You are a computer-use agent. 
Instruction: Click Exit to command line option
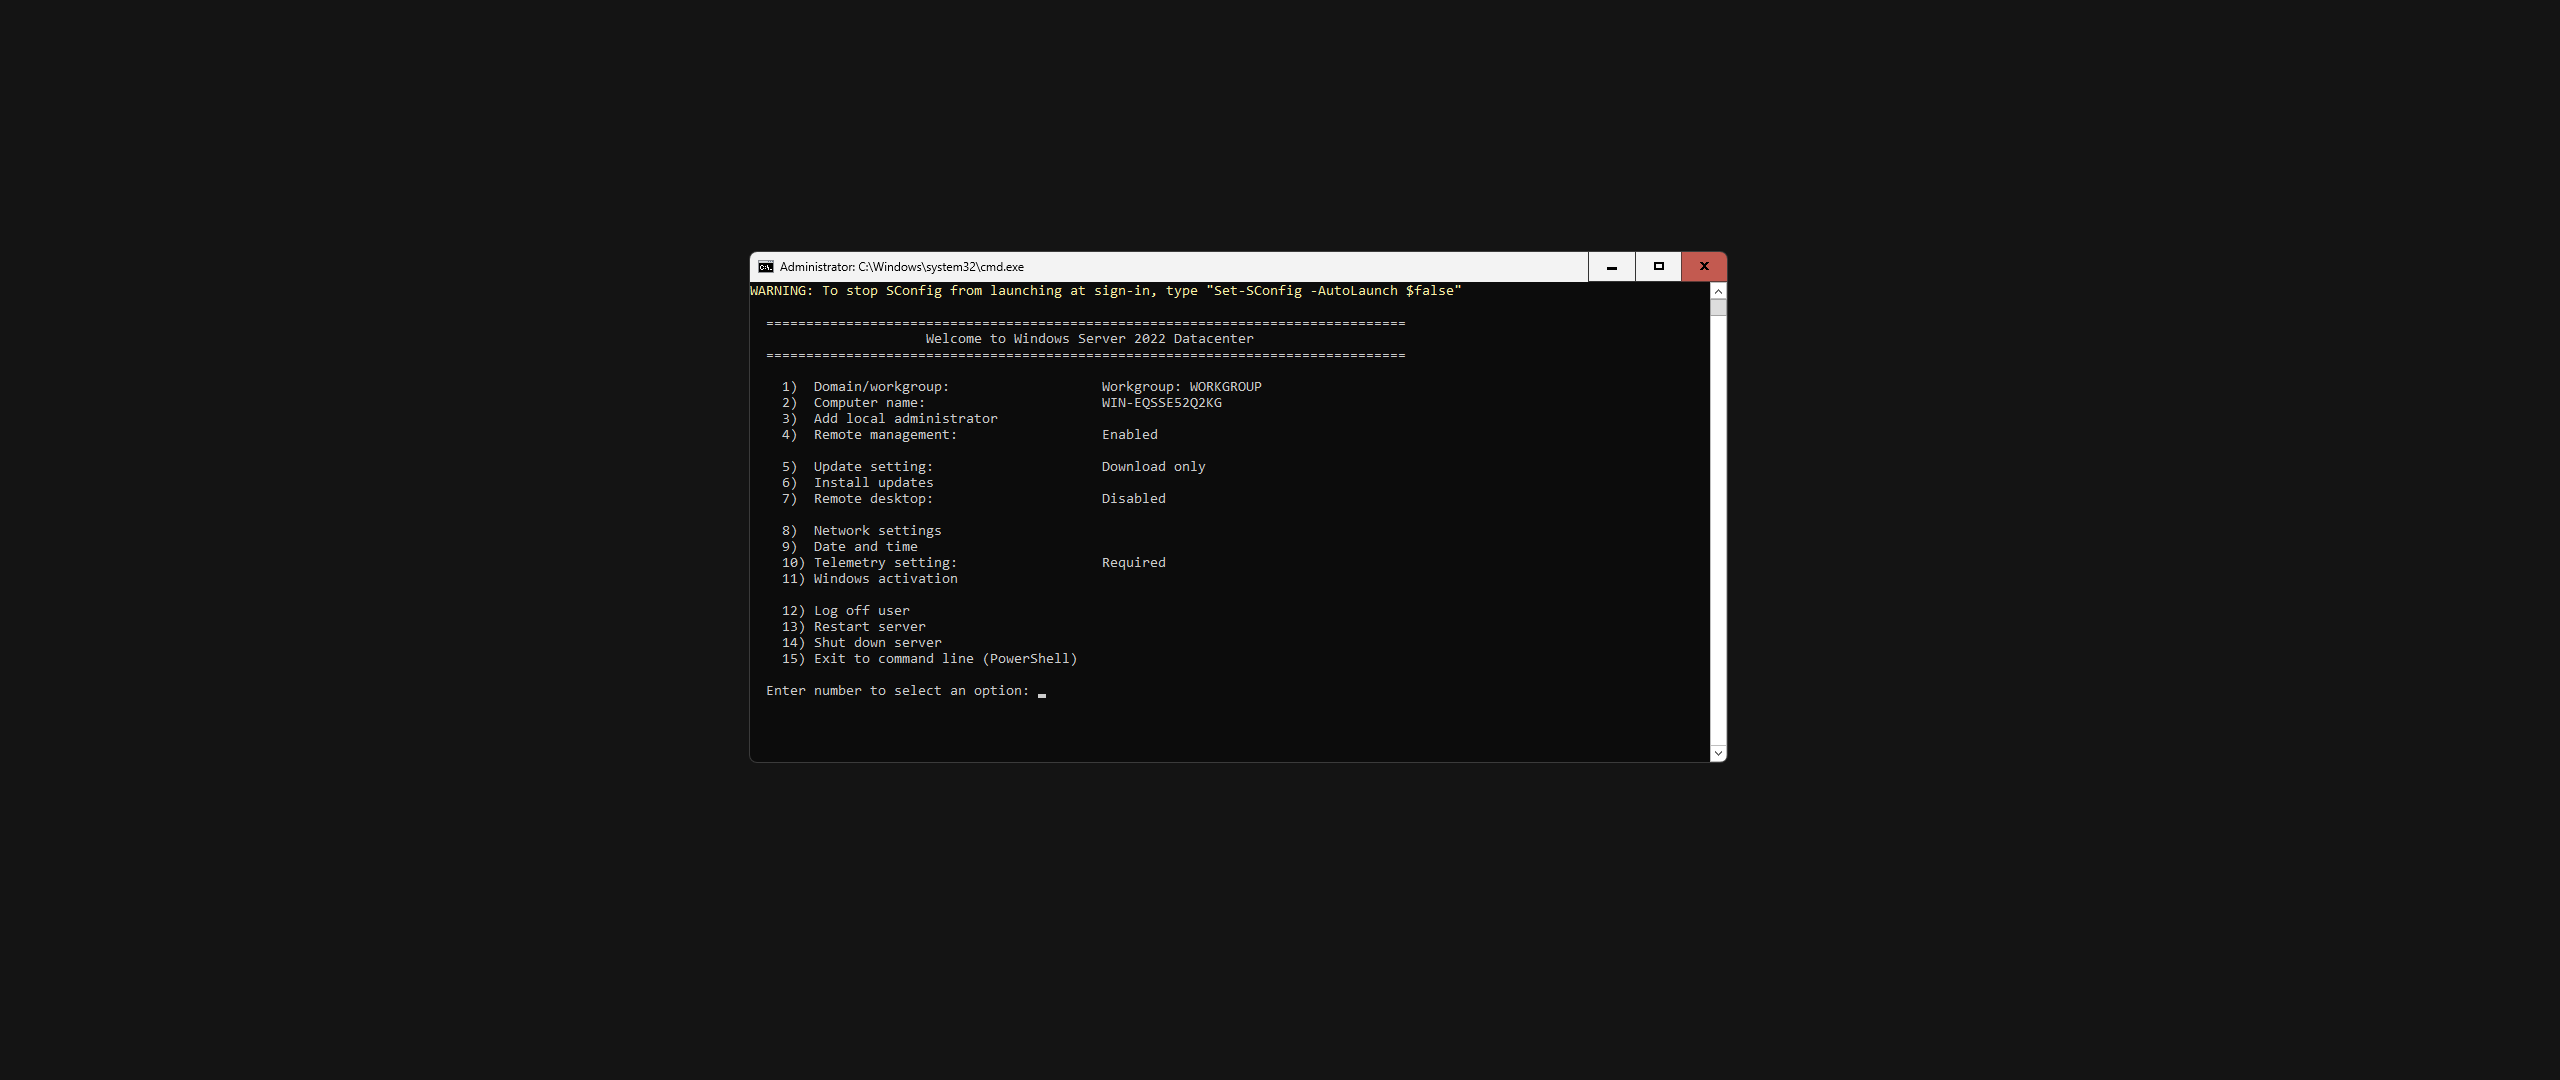[x=945, y=659]
